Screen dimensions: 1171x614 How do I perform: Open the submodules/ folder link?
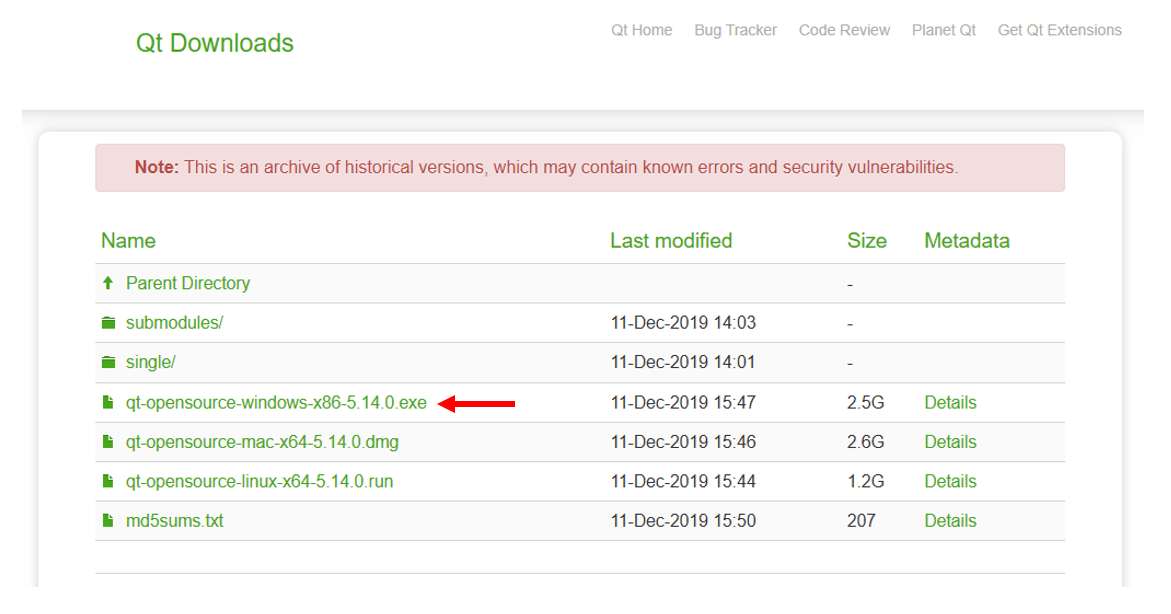click(175, 323)
